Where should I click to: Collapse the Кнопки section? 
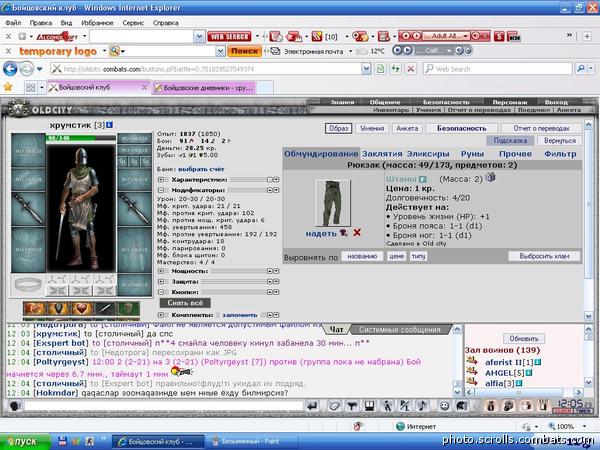pyautogui.click(x=161, y=292)
